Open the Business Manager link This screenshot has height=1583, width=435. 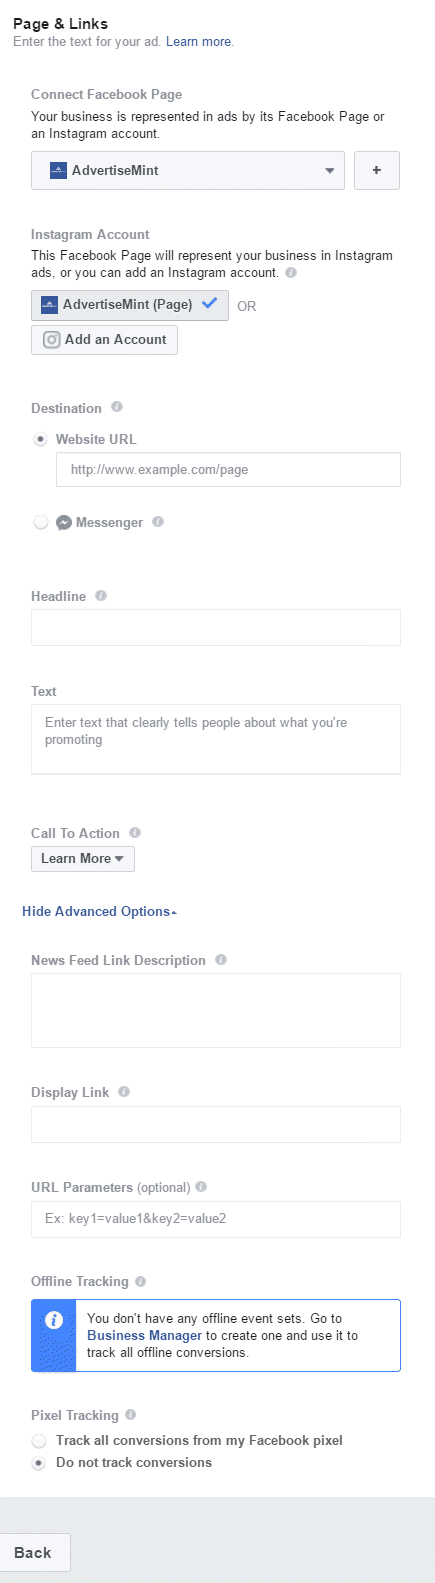tap(145, 1335)
